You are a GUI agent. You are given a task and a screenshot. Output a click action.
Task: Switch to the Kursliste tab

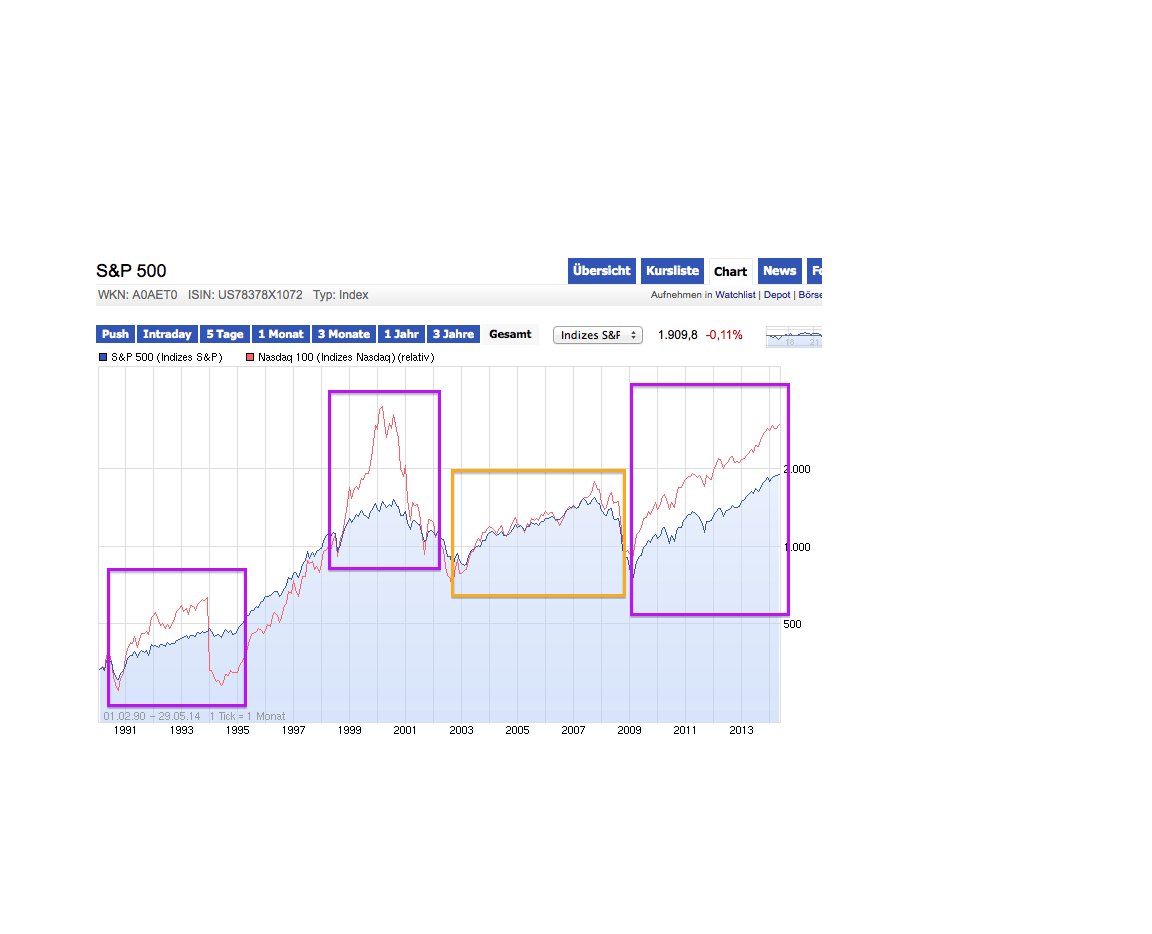pos(672,271)
